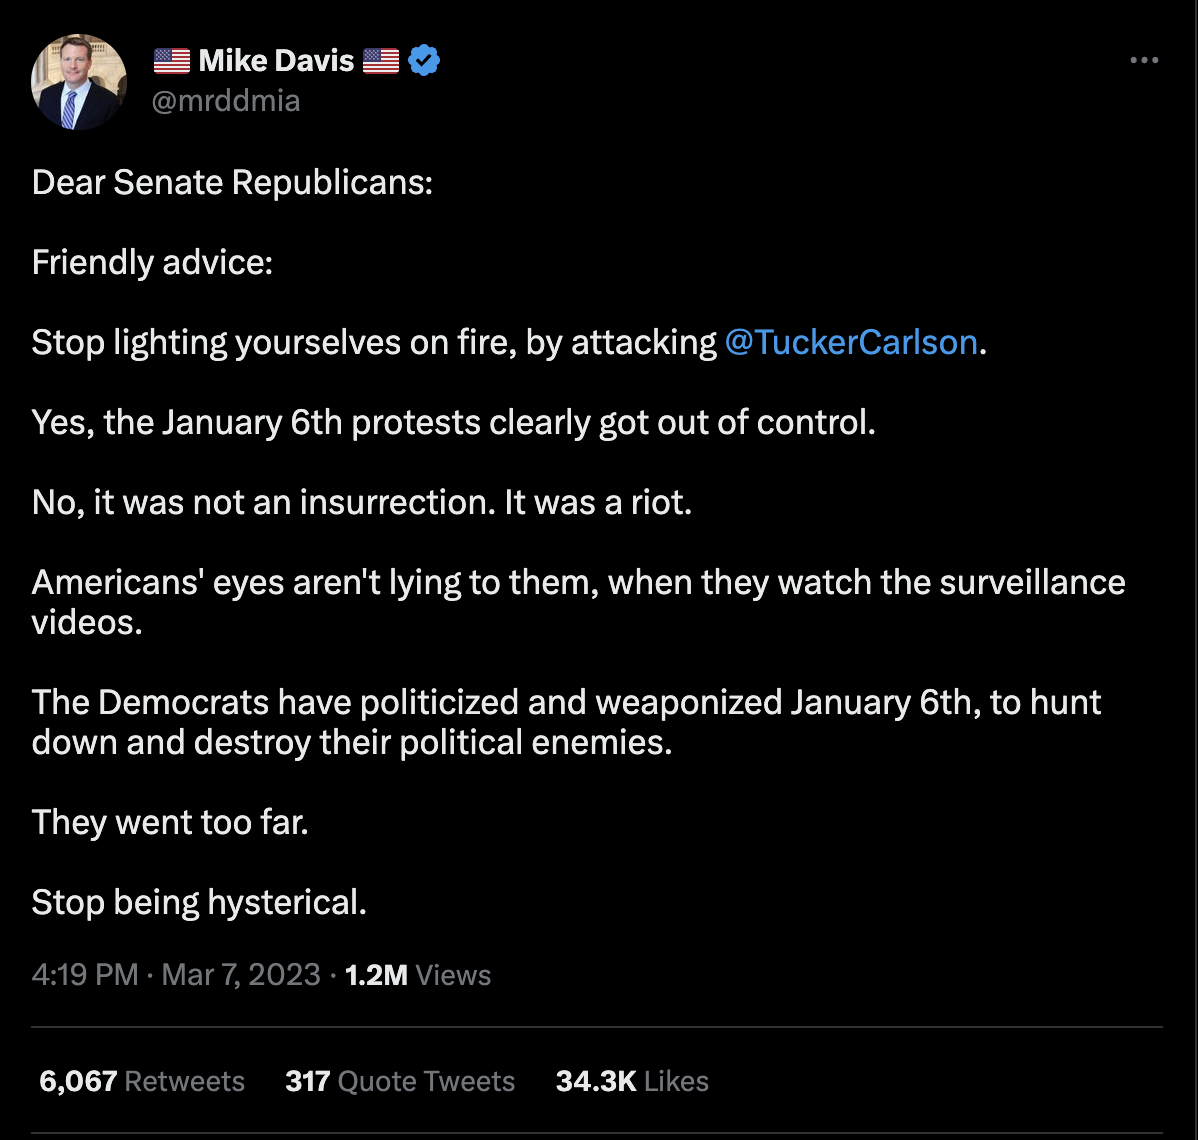
Task: View the 1.2M Views analytics
Action: (x=418, y=975)
